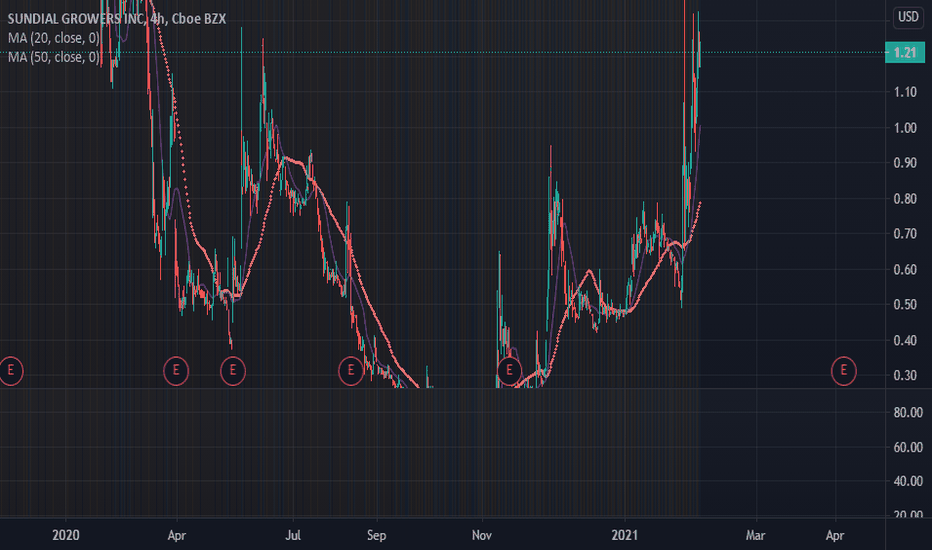
Task: Open the earnings marker before September
Action: coord(351,370)
